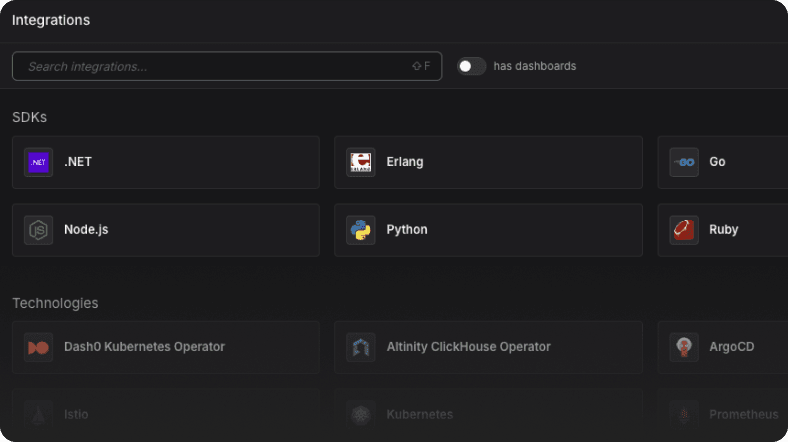Viewport: 788px width, 442px height.
Task: Open the Erlang integration card
Action: 488,162
